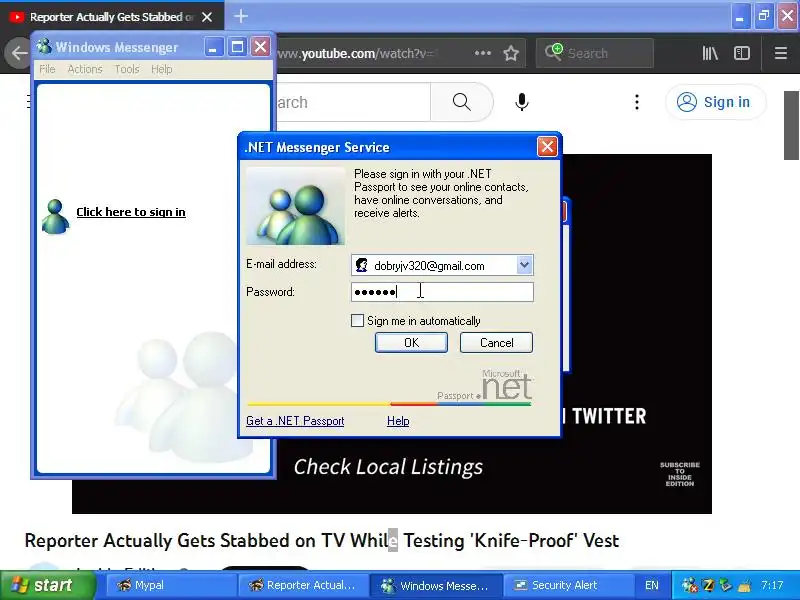The width and height of the screenshot is (800, 600).
Task: Open the Help link in sign-in dialog
Action: 398,421
